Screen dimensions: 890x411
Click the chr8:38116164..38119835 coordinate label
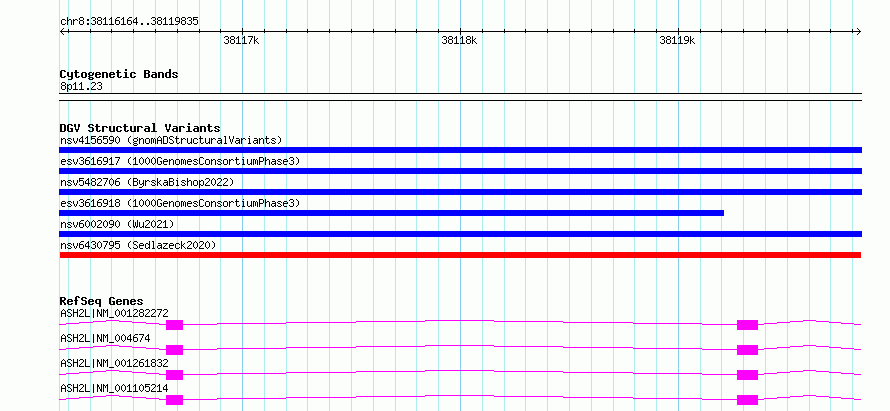129,22
